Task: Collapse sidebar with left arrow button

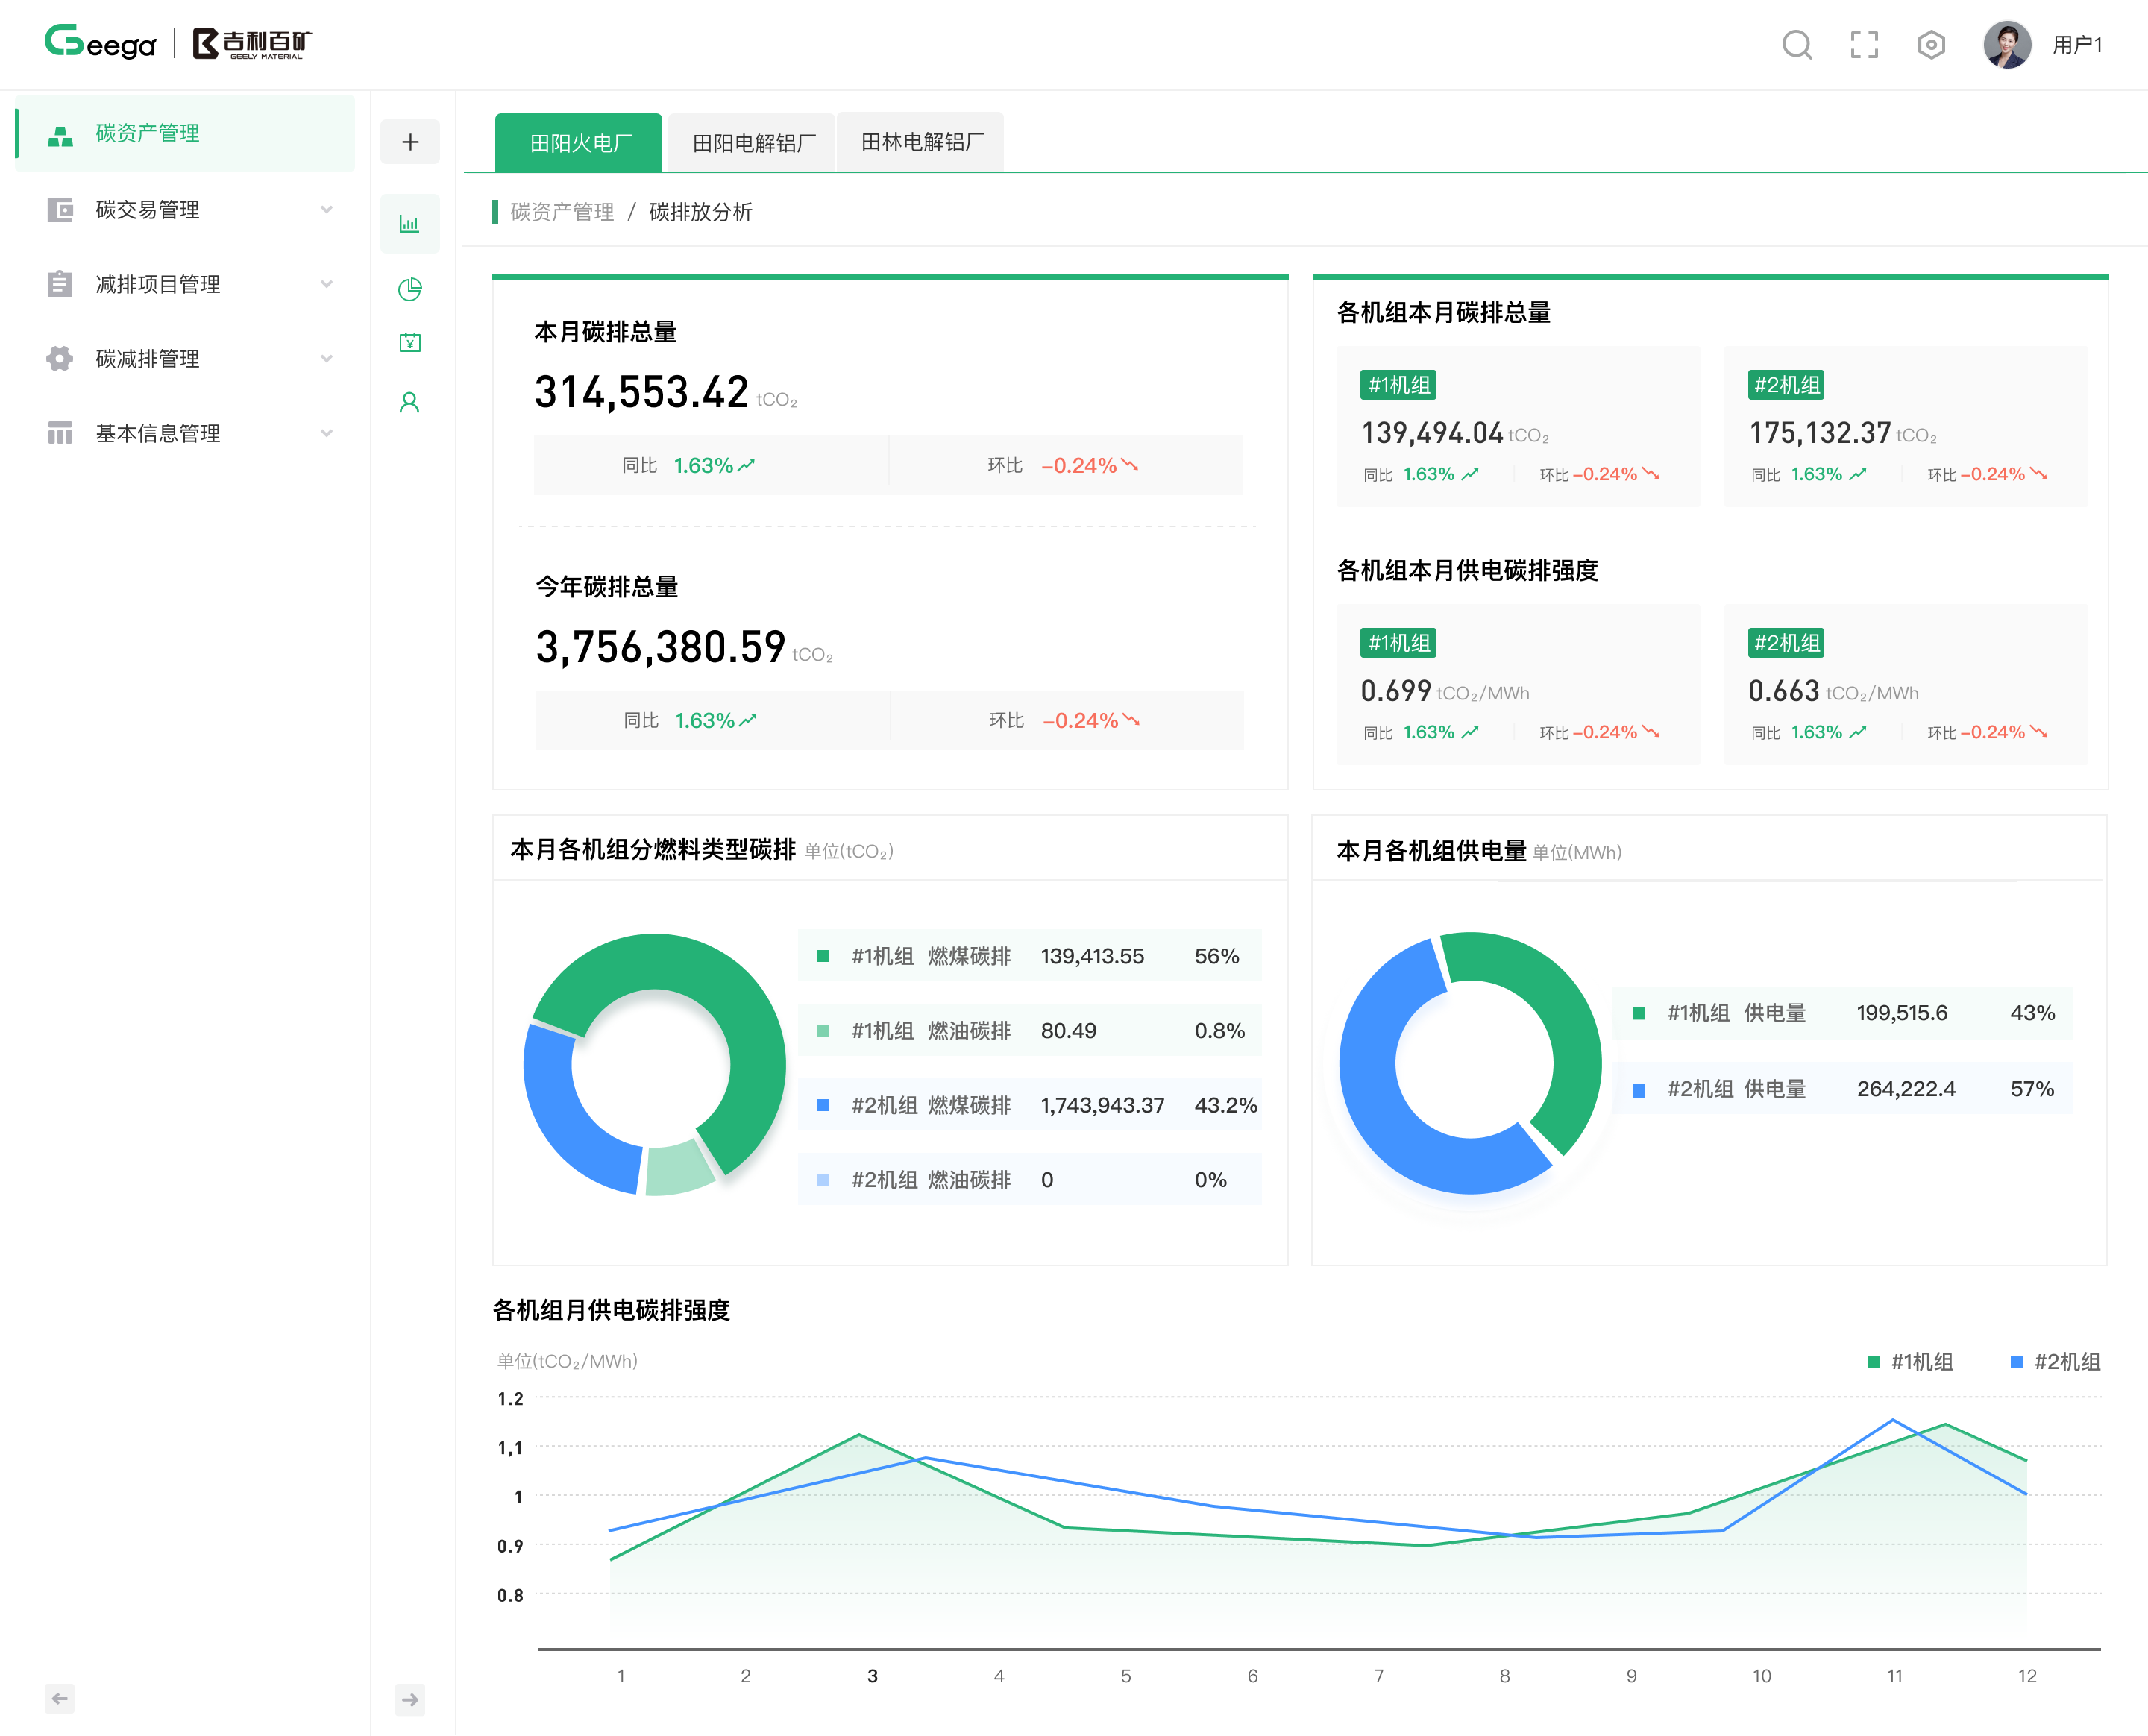Action: (x=60, y=1698)
